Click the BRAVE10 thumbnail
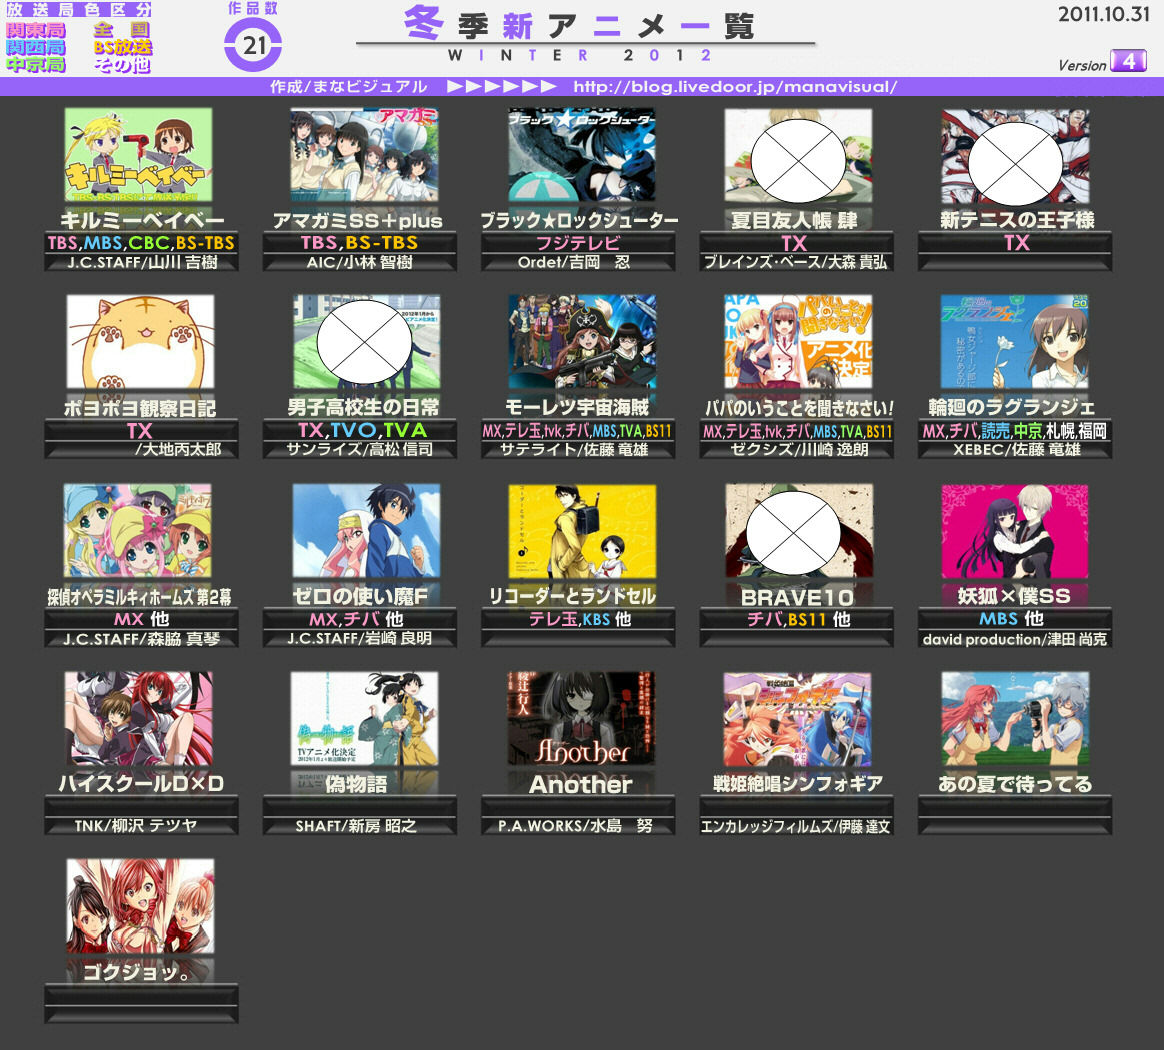This screenshot has height=1050, width=1164. (799, 530)
